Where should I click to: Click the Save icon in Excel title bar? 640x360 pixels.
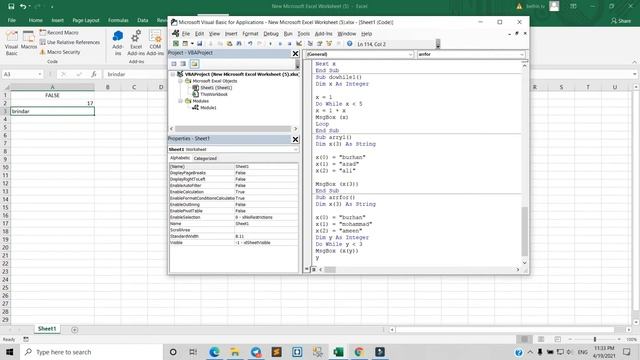11,6
